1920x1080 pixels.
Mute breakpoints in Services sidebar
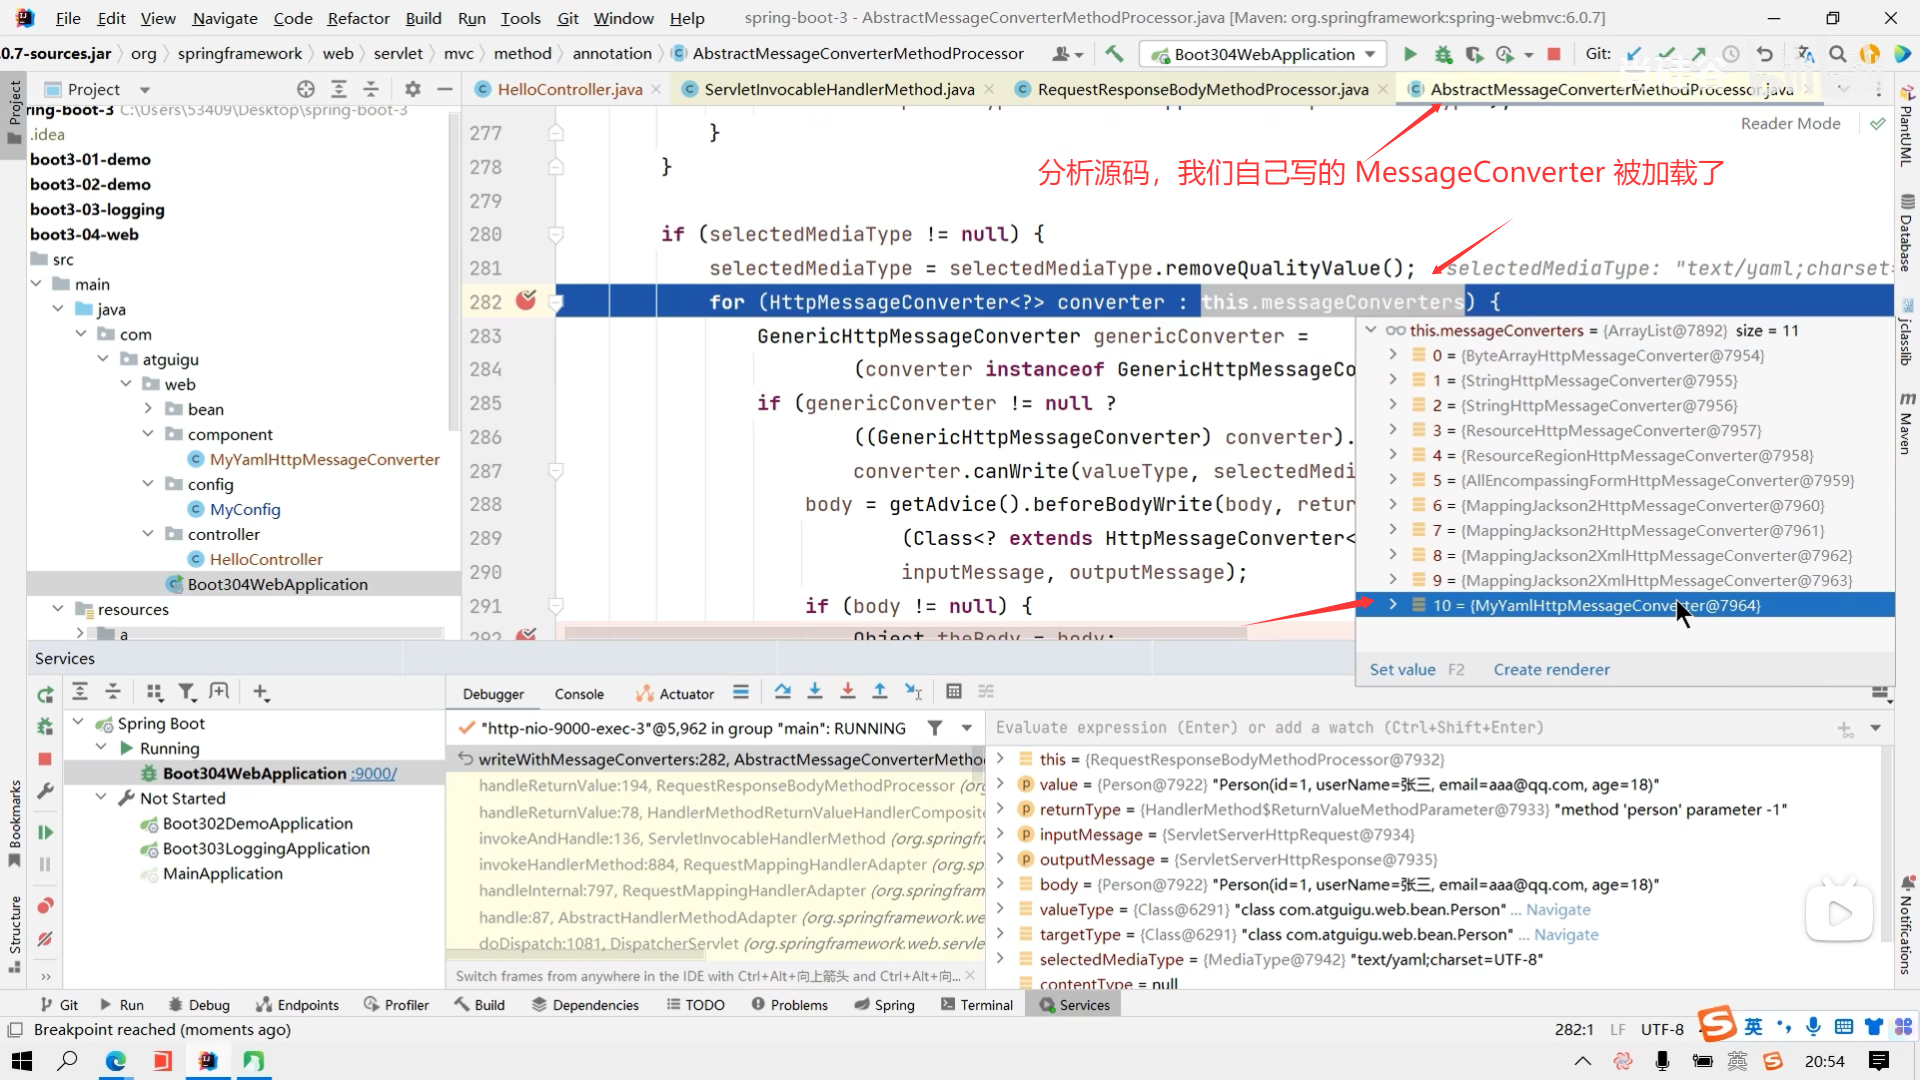click(45, 939)
